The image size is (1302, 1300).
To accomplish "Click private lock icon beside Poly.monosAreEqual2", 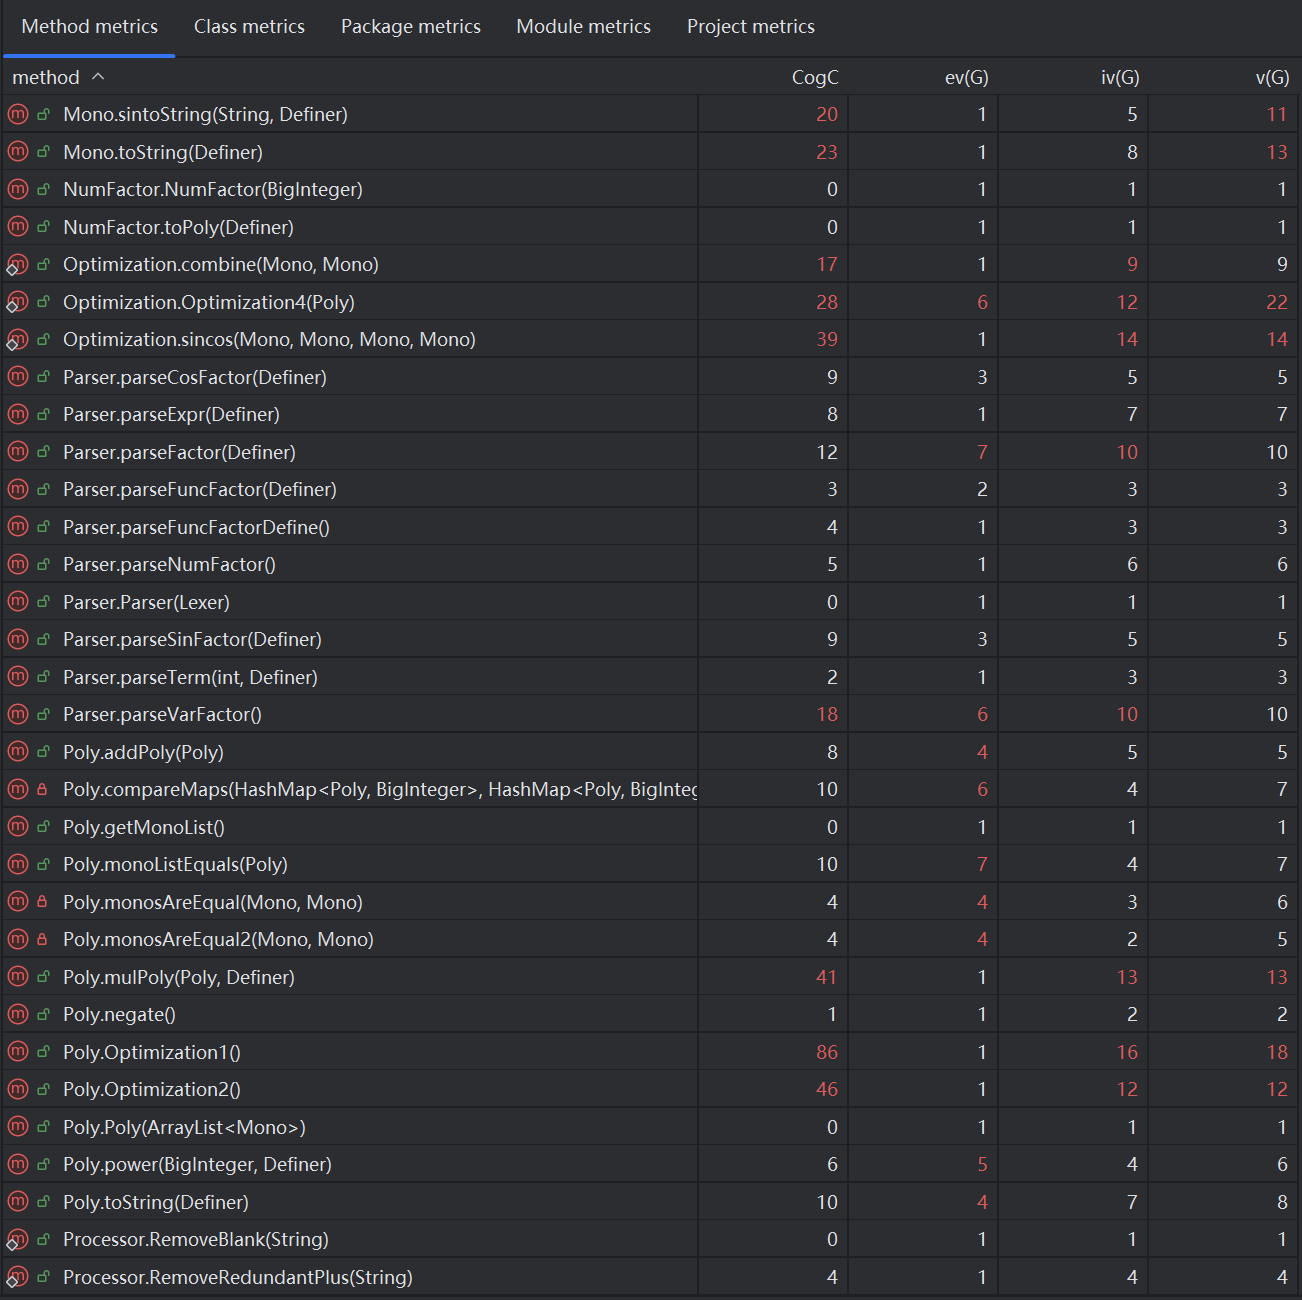I will tap(42, 940).
